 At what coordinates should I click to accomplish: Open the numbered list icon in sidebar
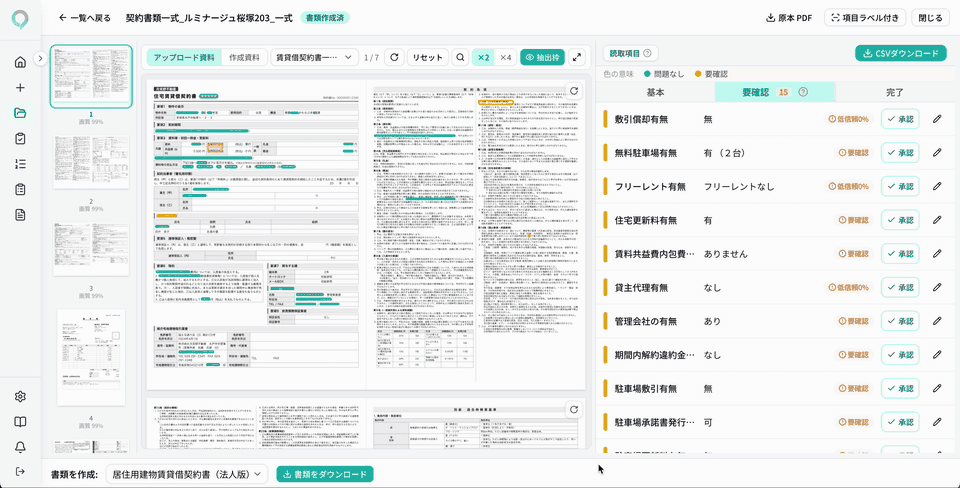[20, 163]
